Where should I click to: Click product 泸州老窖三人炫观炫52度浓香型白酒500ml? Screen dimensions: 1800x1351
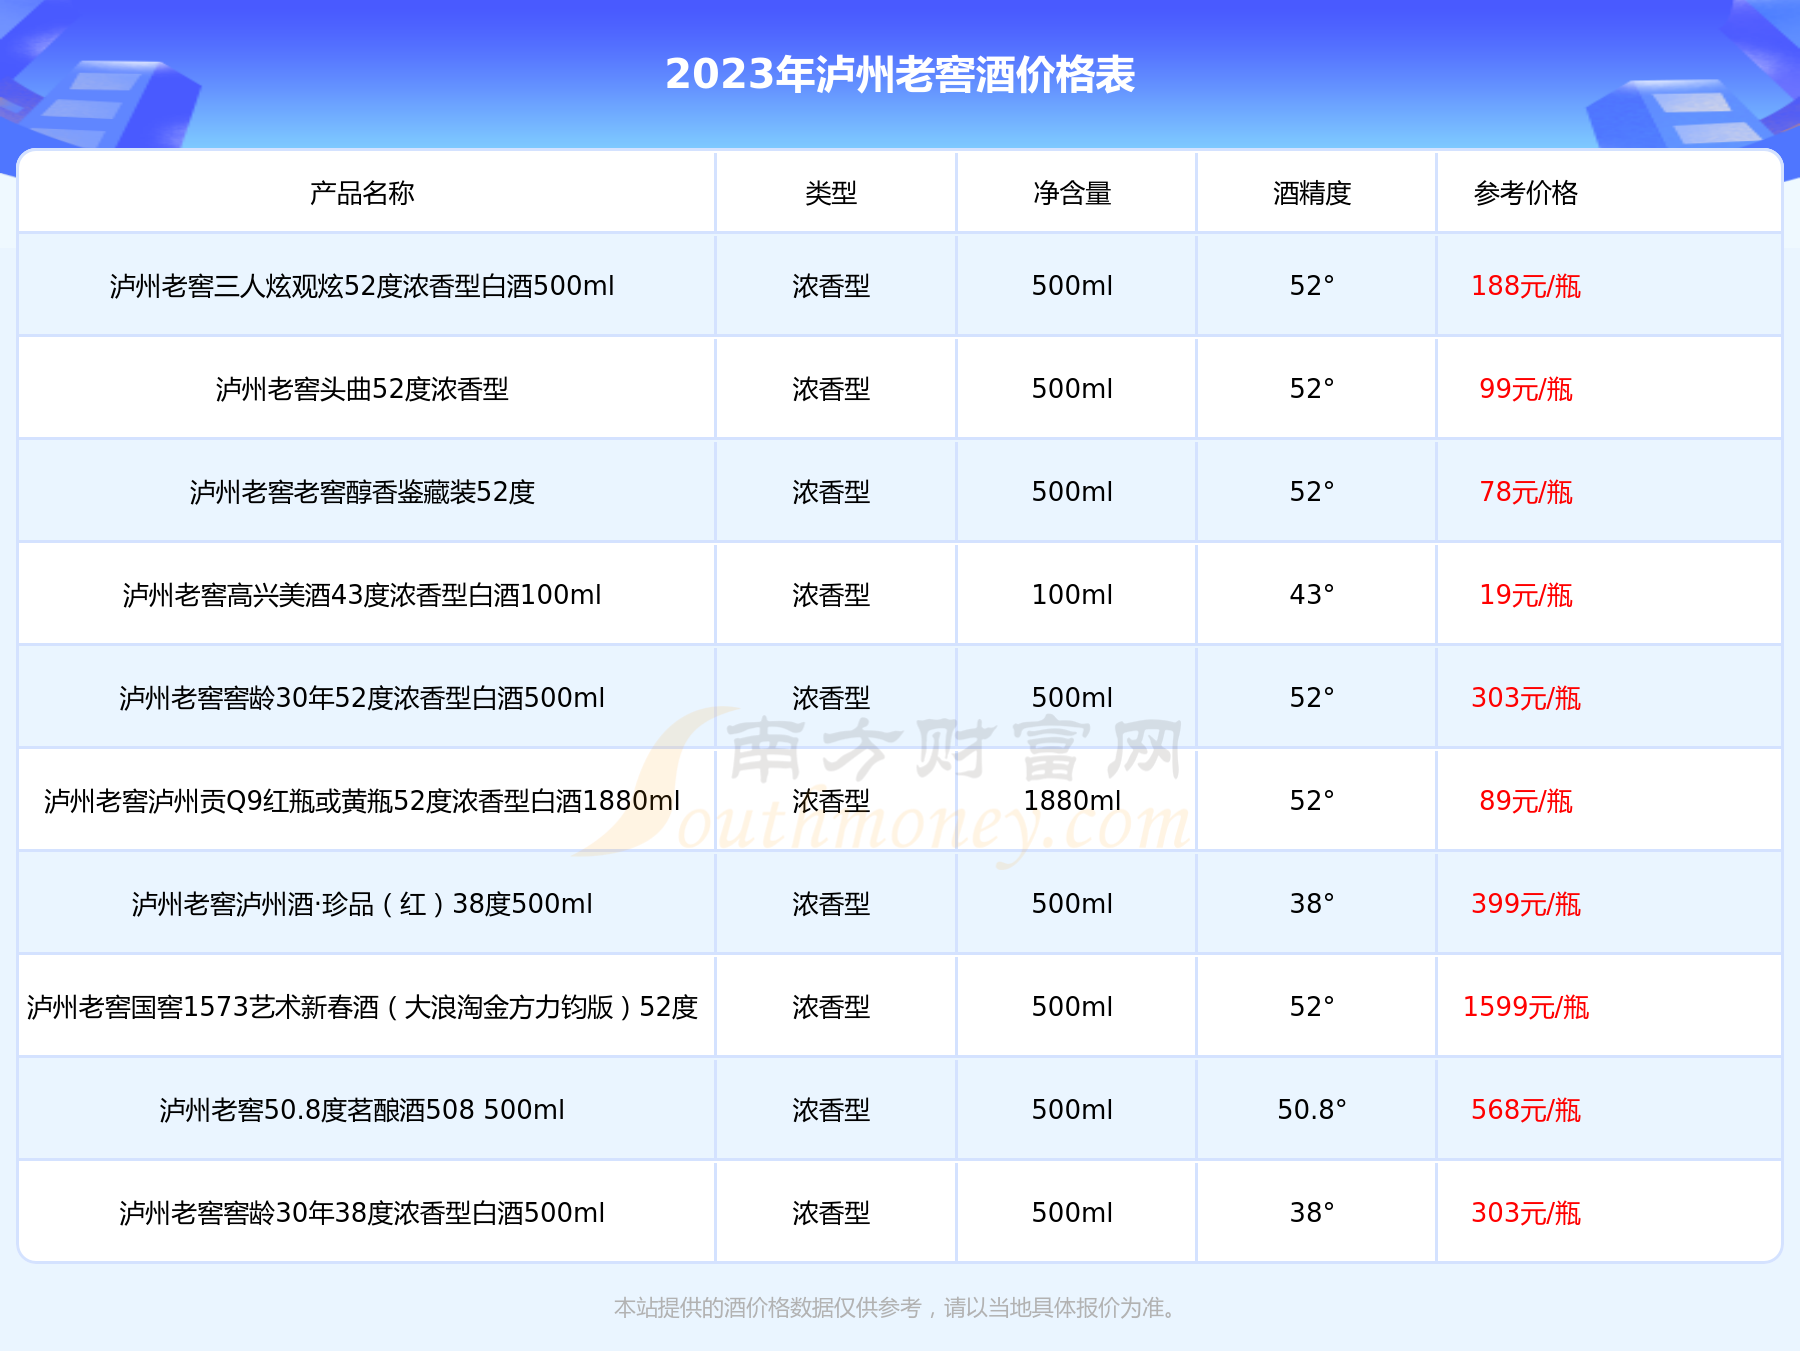[x=362, y=286]
